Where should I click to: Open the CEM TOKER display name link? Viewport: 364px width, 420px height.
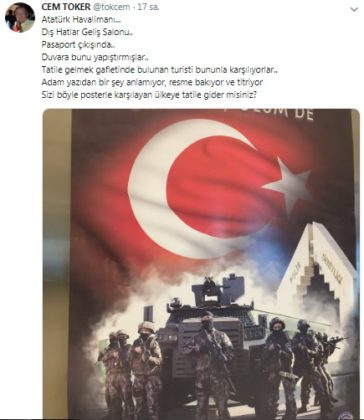[x=66, y=7]
